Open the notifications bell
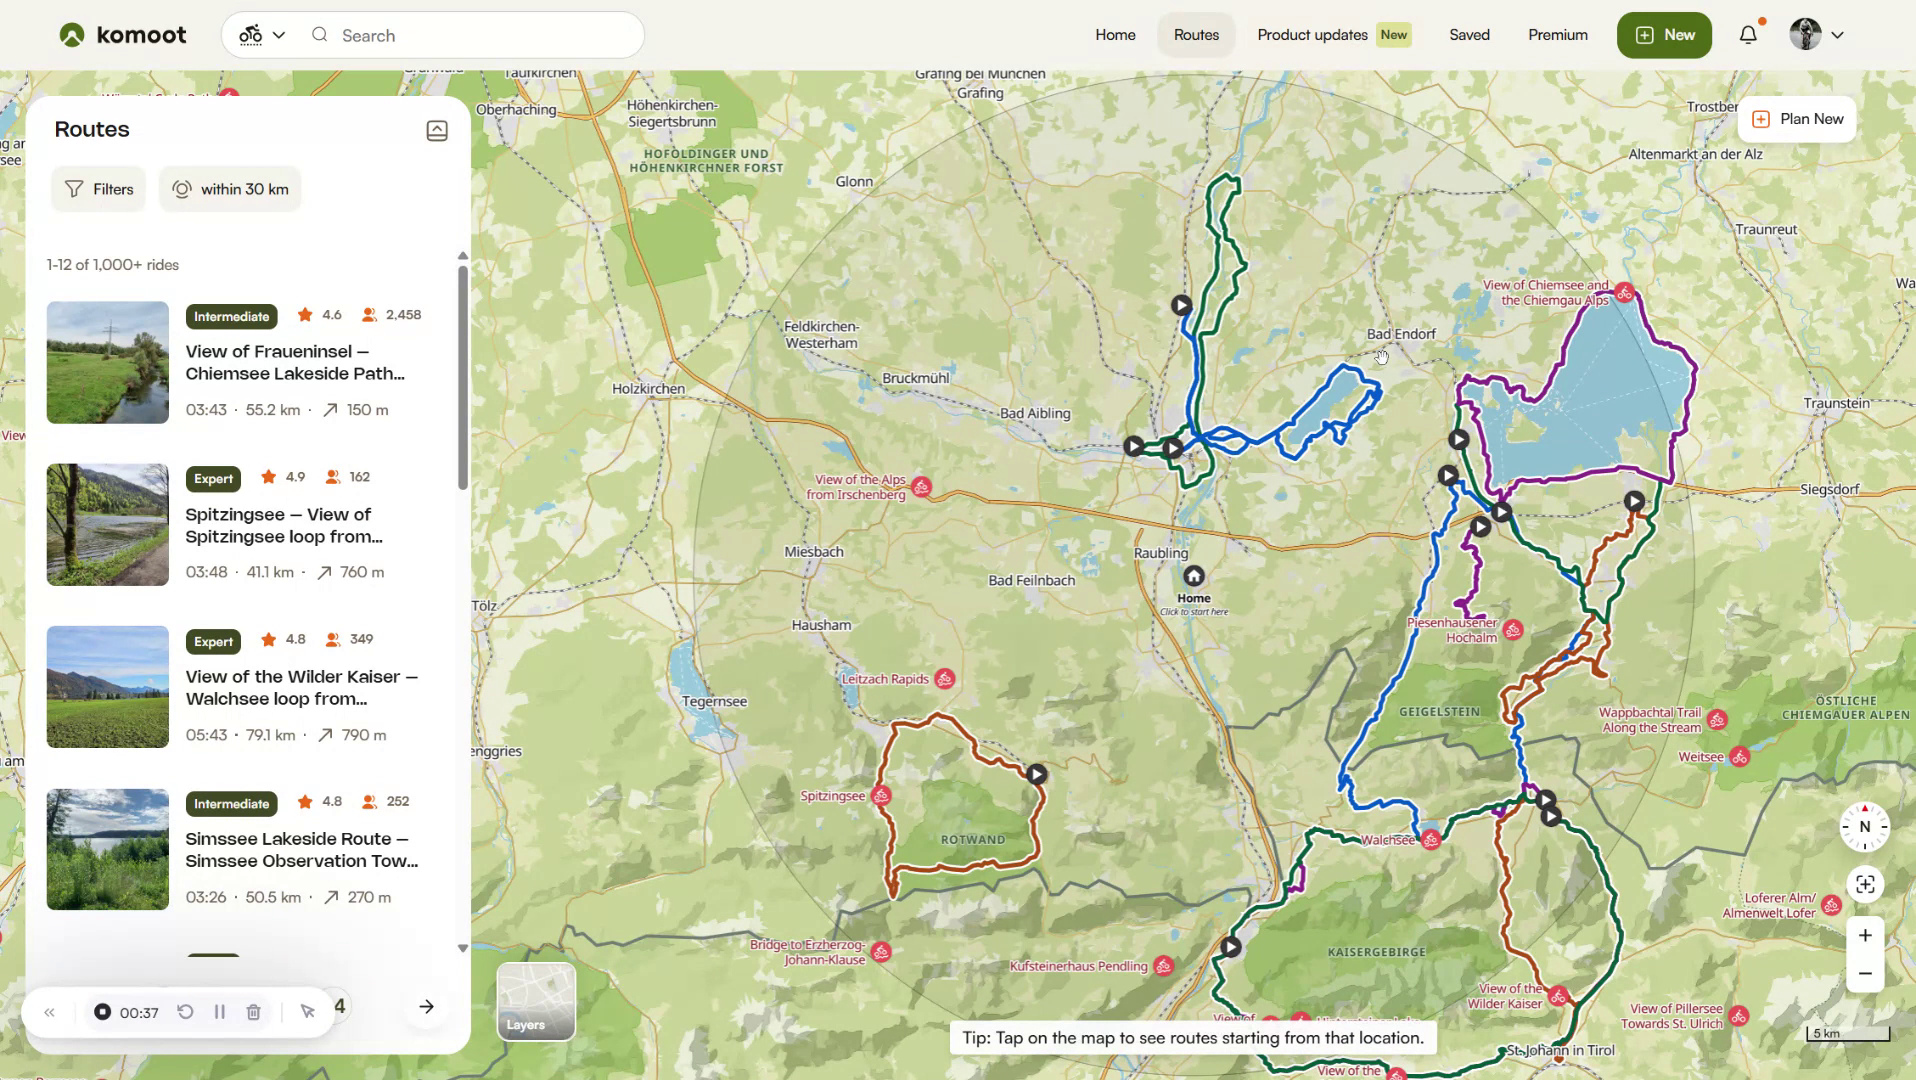 coord(1746,34)
